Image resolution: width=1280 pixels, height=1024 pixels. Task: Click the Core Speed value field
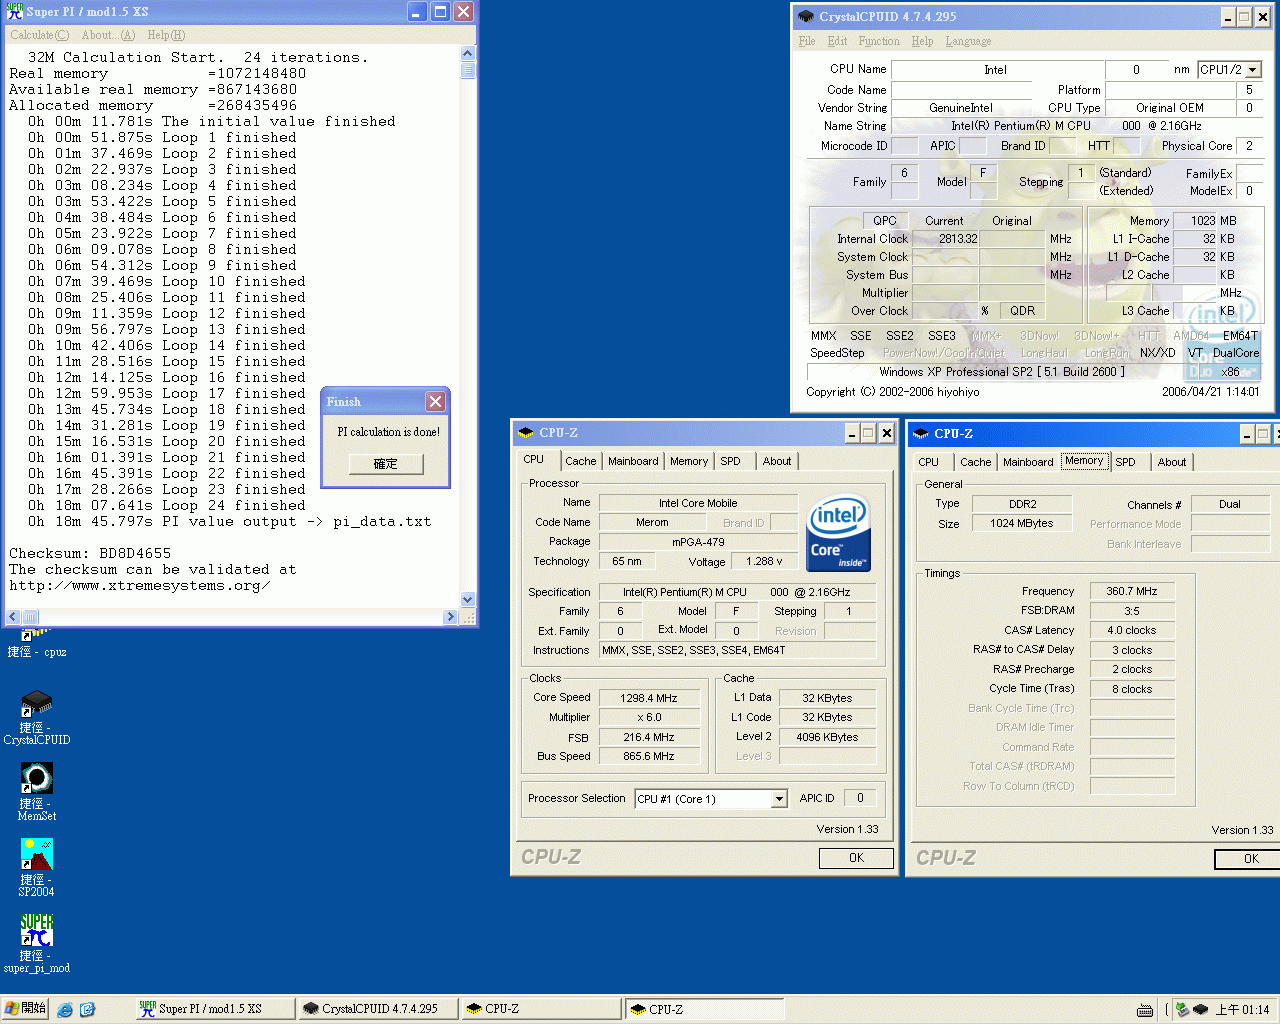[648, 698]
